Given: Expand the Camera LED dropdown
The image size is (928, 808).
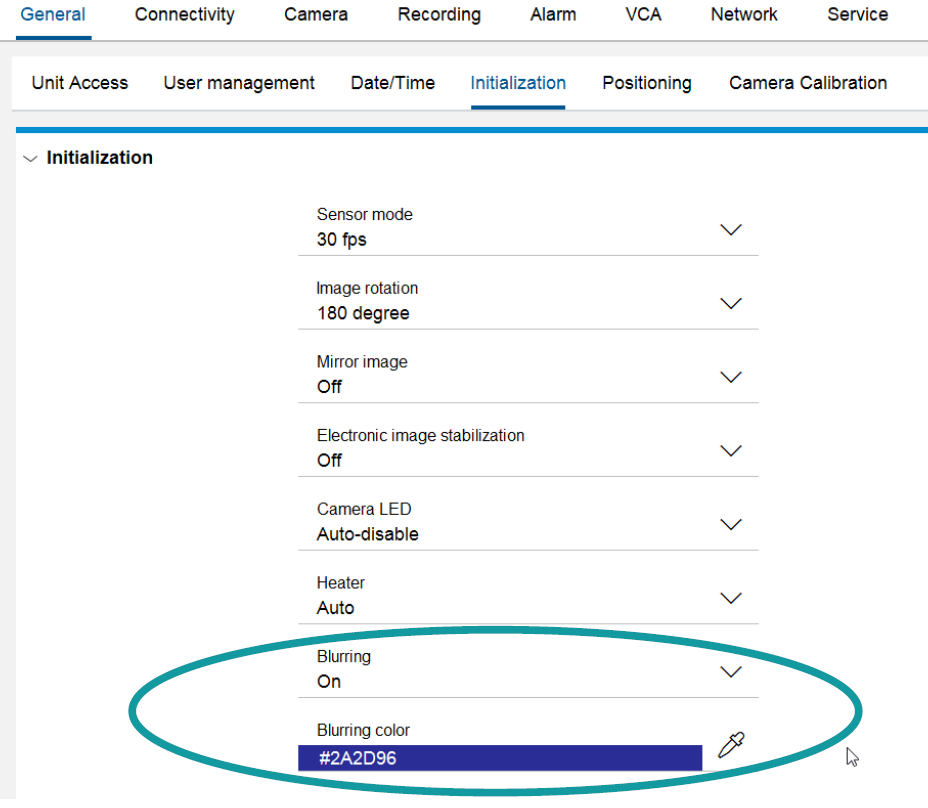Looking at the screenshot, I should click(x=731, y=524).
